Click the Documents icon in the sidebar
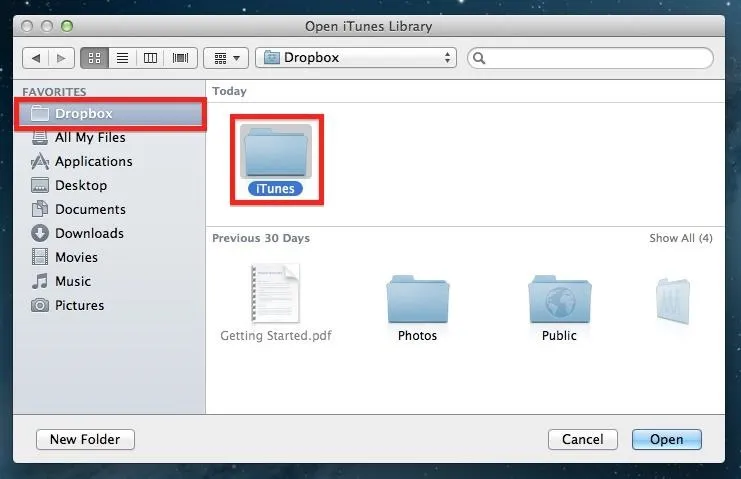 pos(40,209)
